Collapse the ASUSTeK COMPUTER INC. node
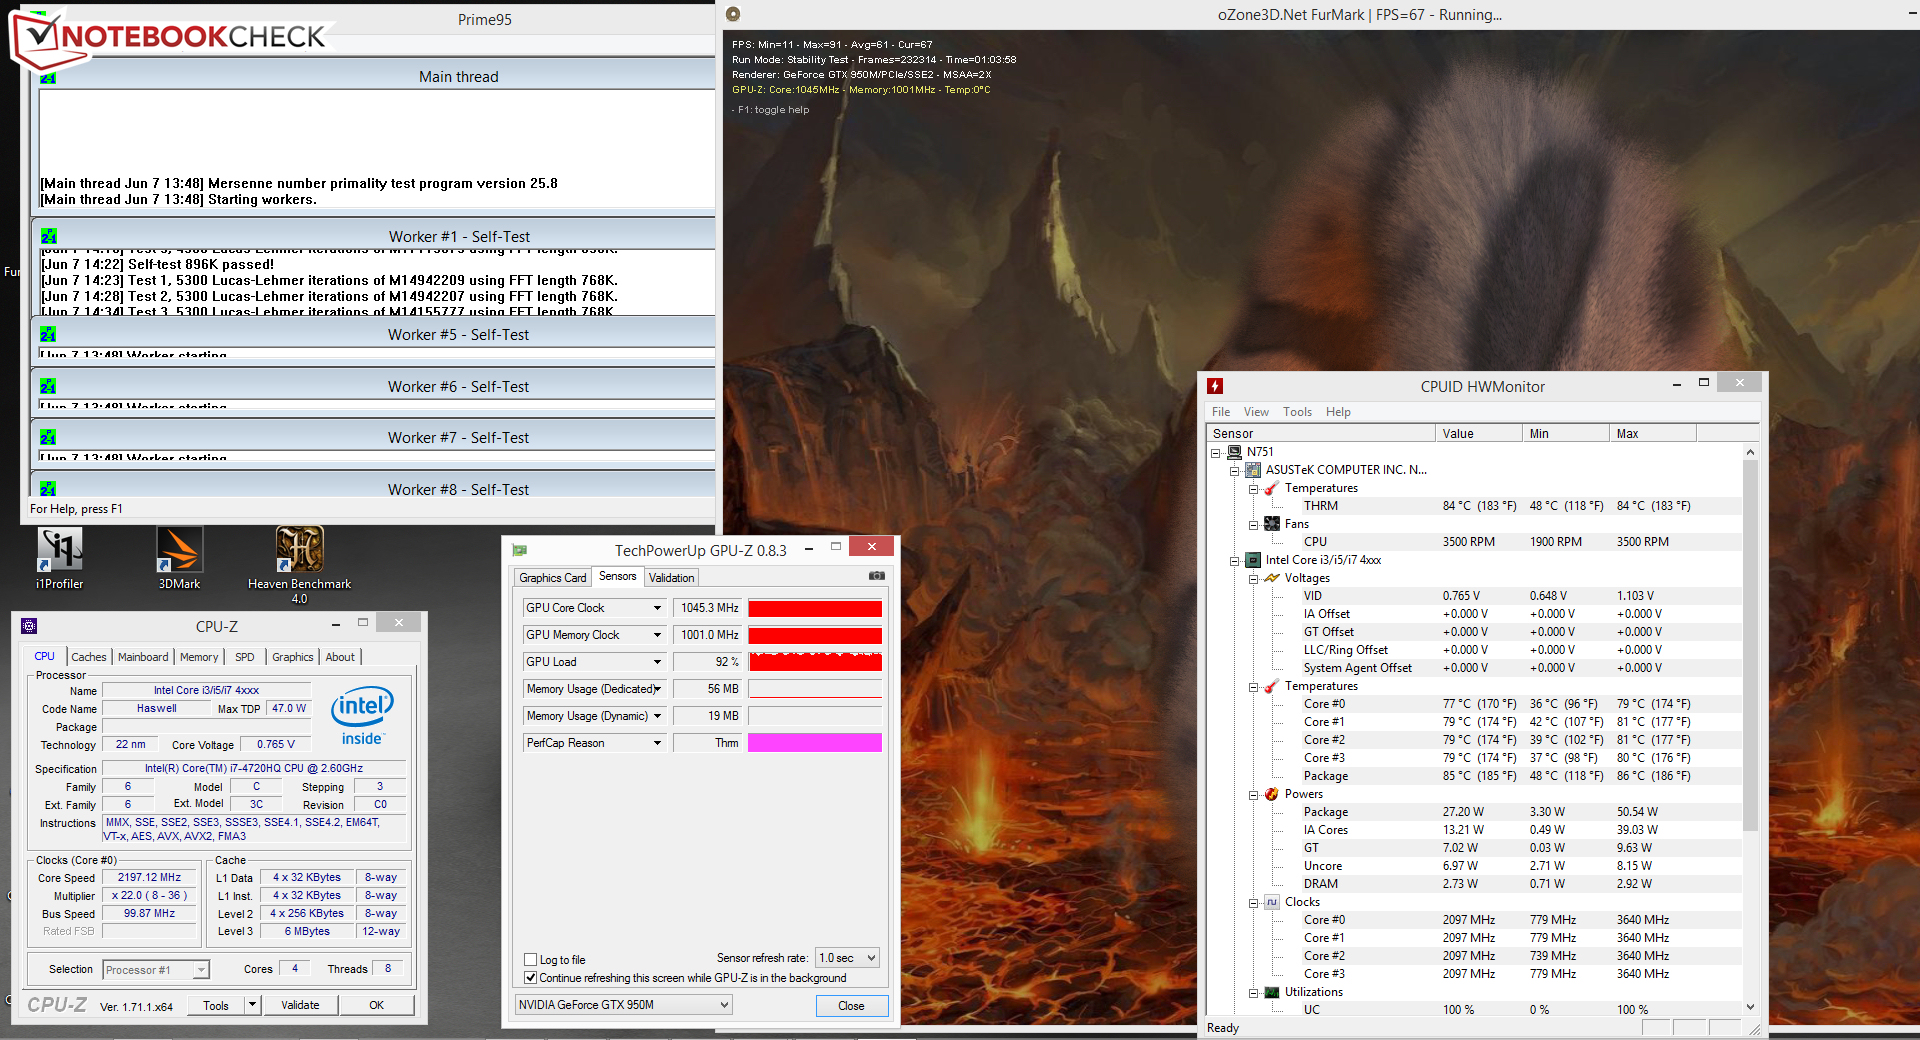This screenshot has width=1920, height=1040. coord(1235,470)
